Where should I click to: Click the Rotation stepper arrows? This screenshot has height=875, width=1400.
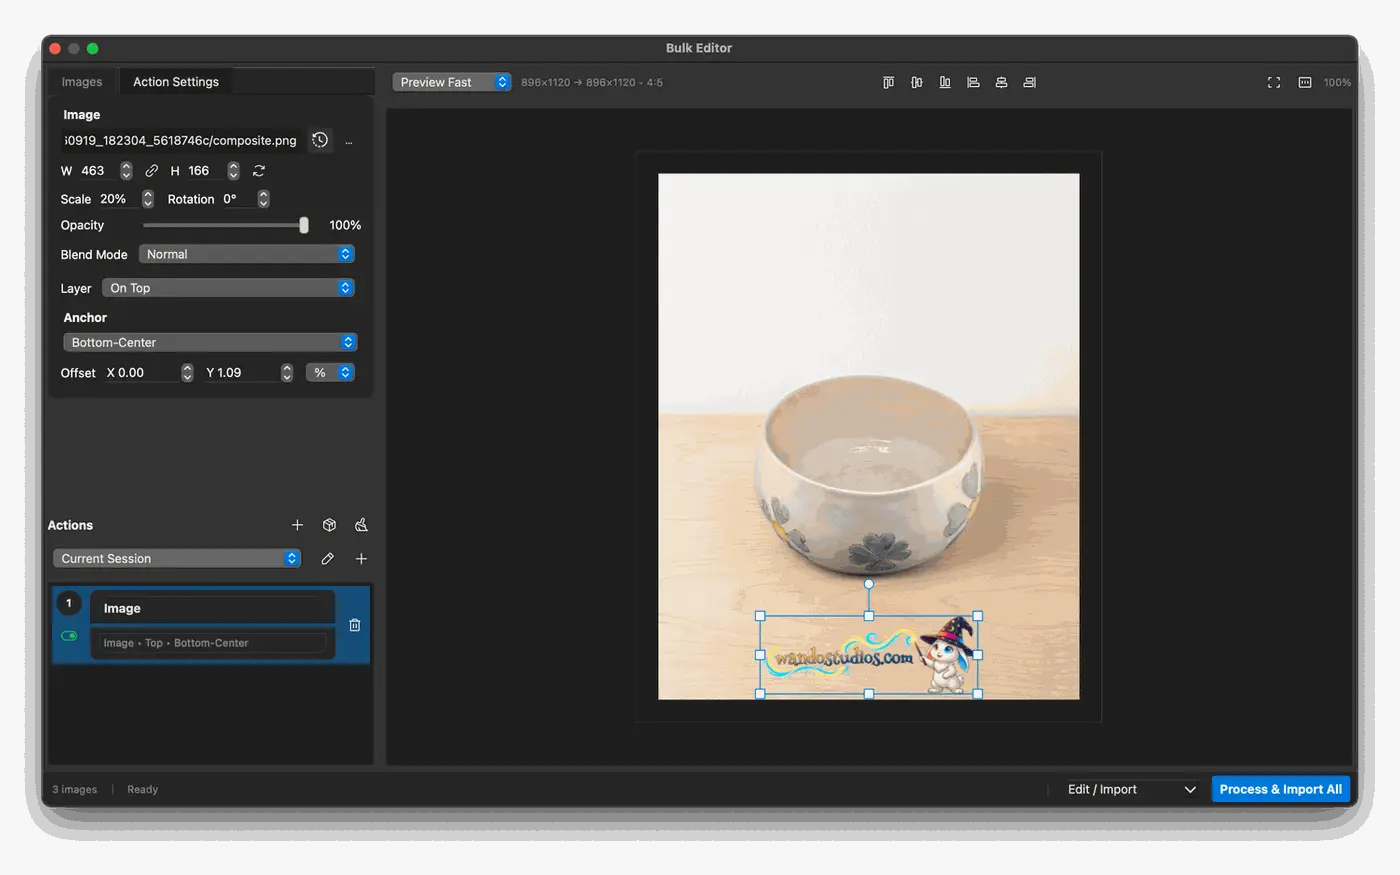264,199
